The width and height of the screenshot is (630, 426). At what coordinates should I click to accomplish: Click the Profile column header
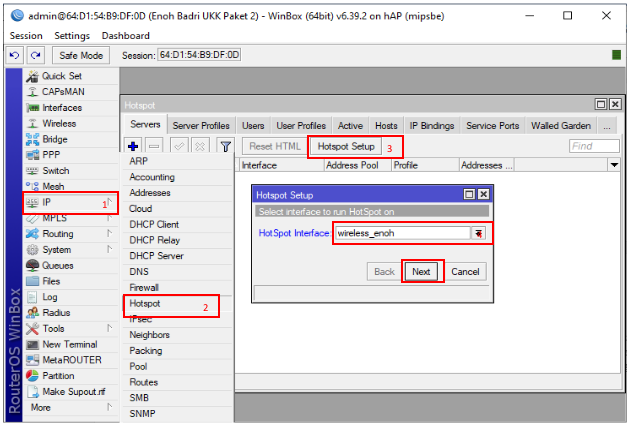(x=425, y=165)
